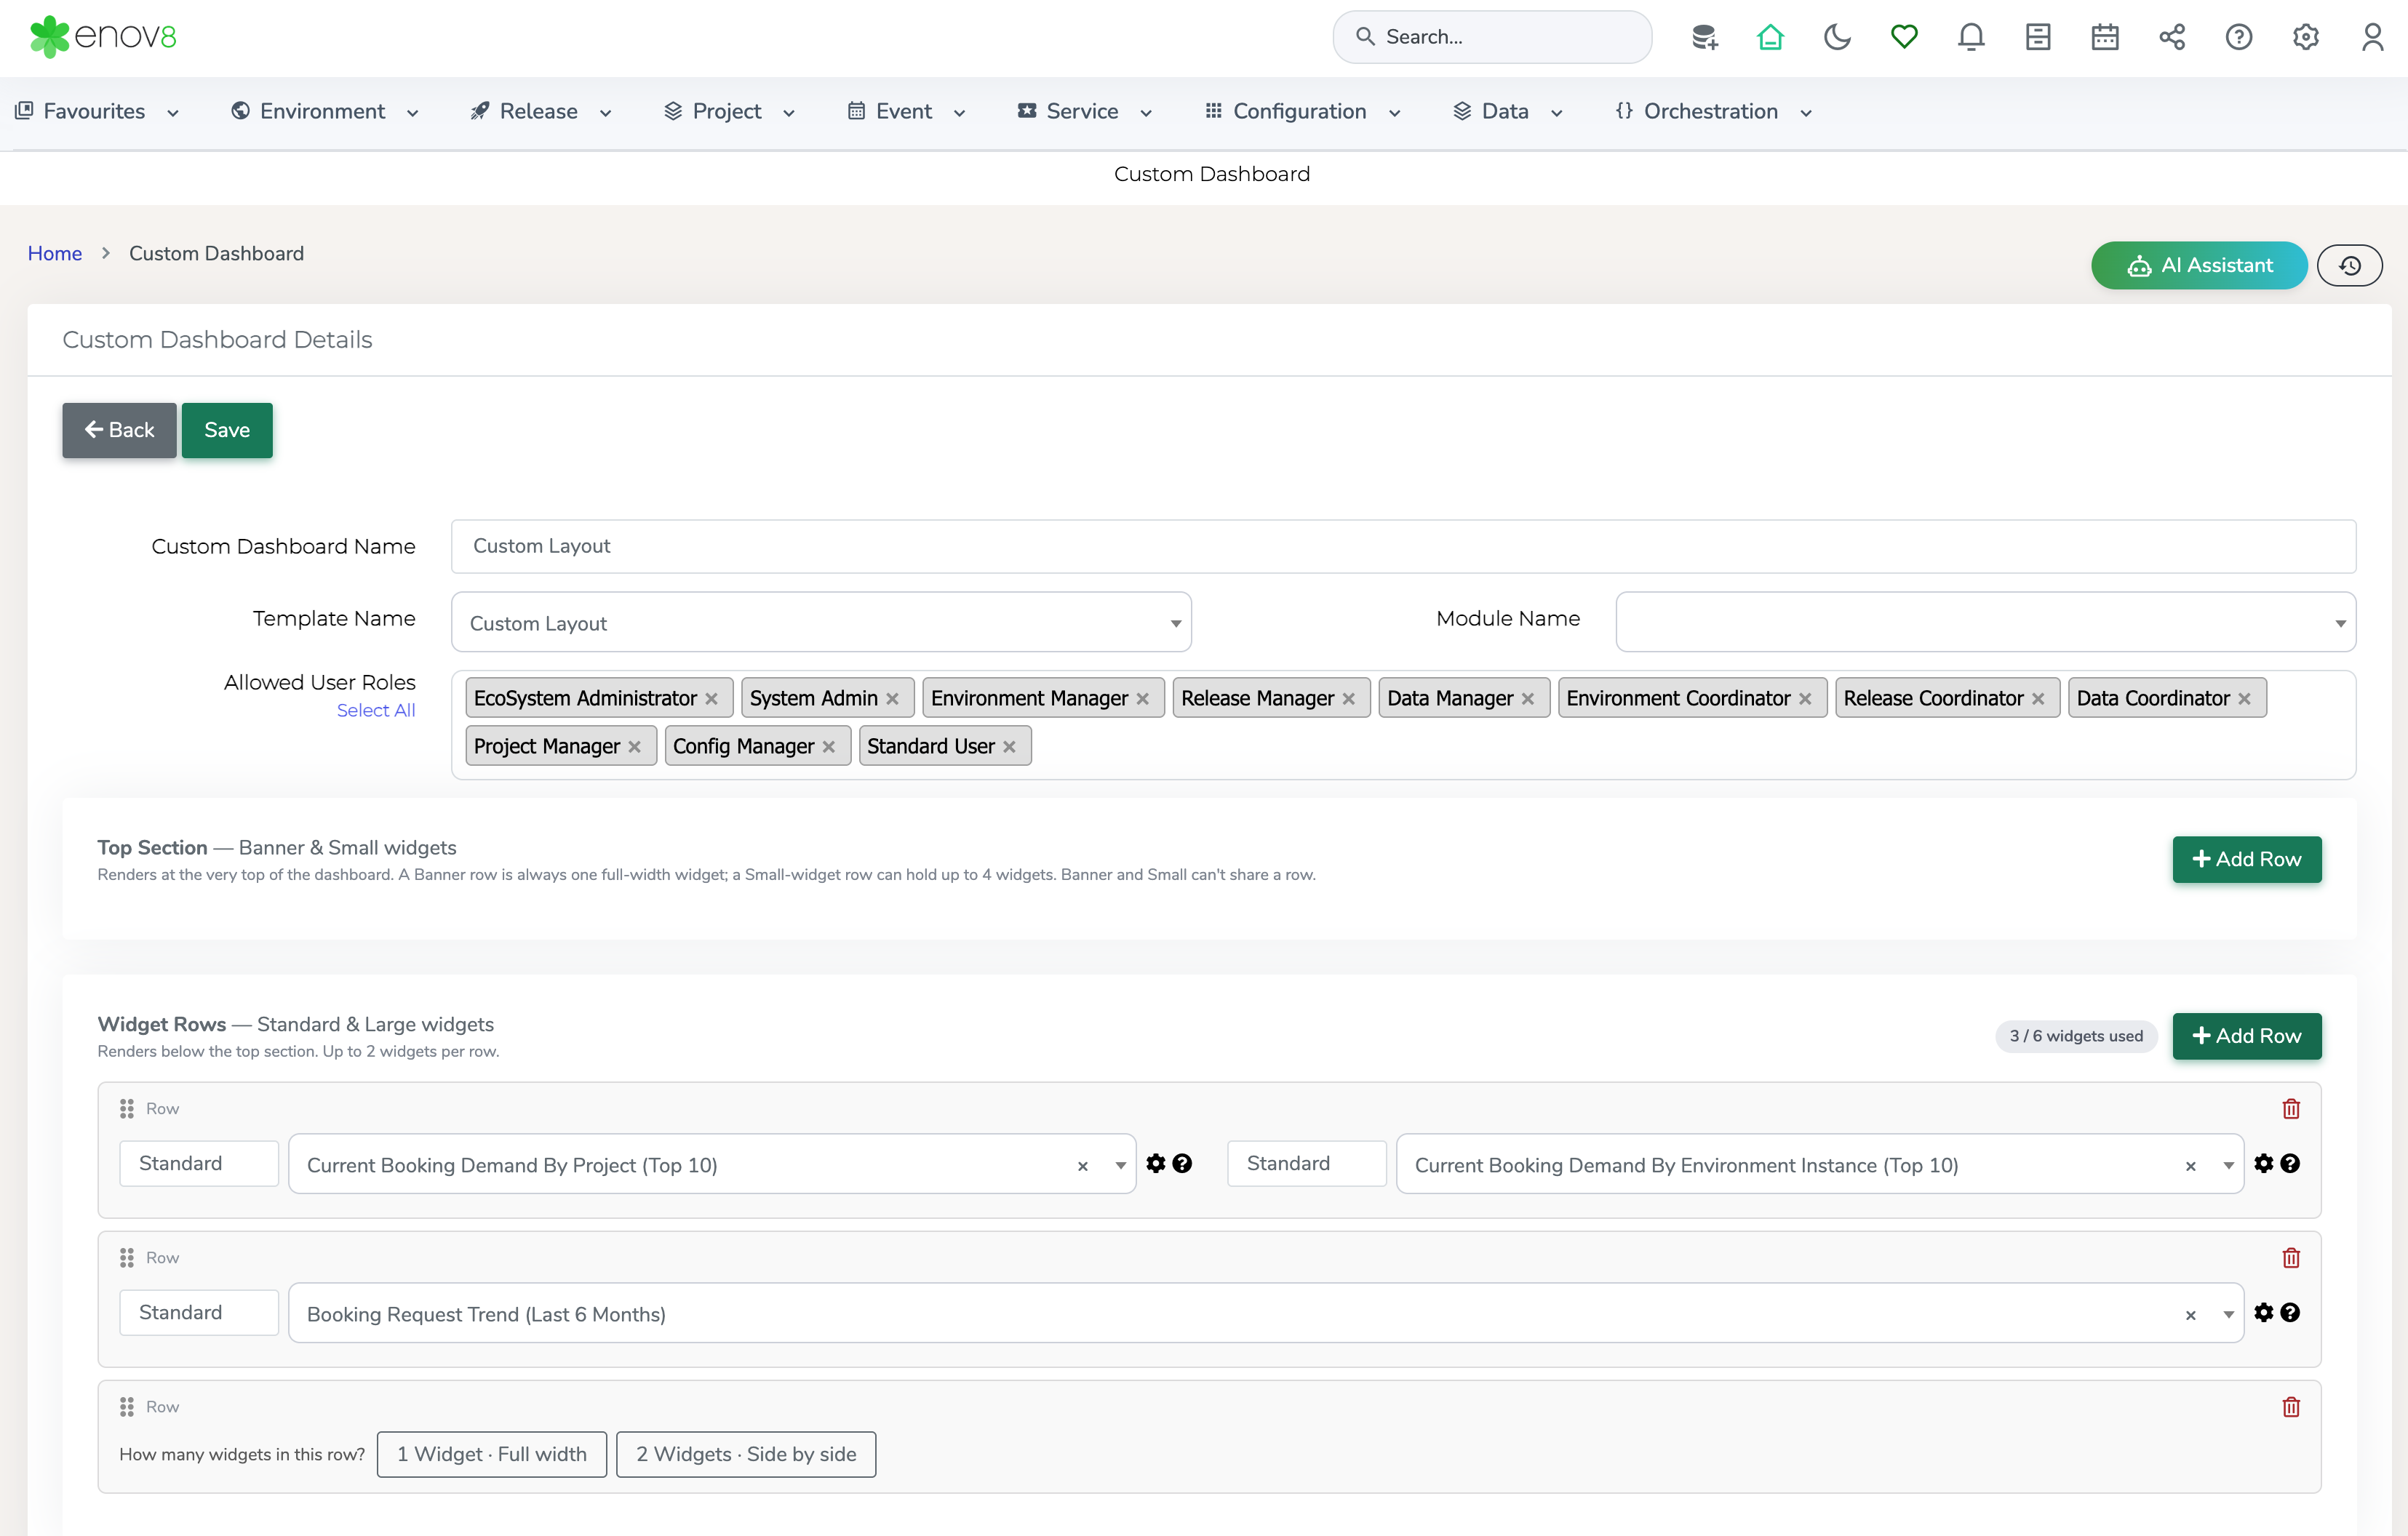2408x1536 pixels.
Task: Configure Current Booking Demand By Project widget
Action: 1156,1163
